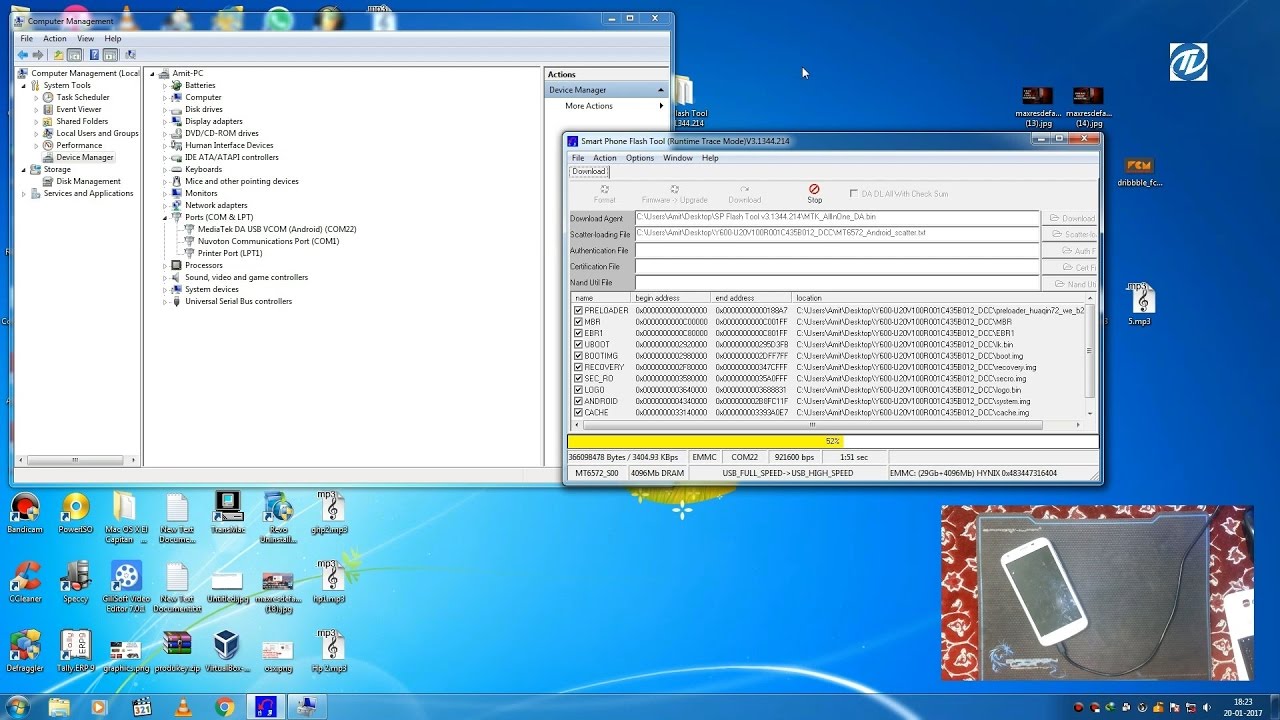Screen dimensions: 1280x720
Task: Open File menu in Computer Management
Action: point(27,39)
